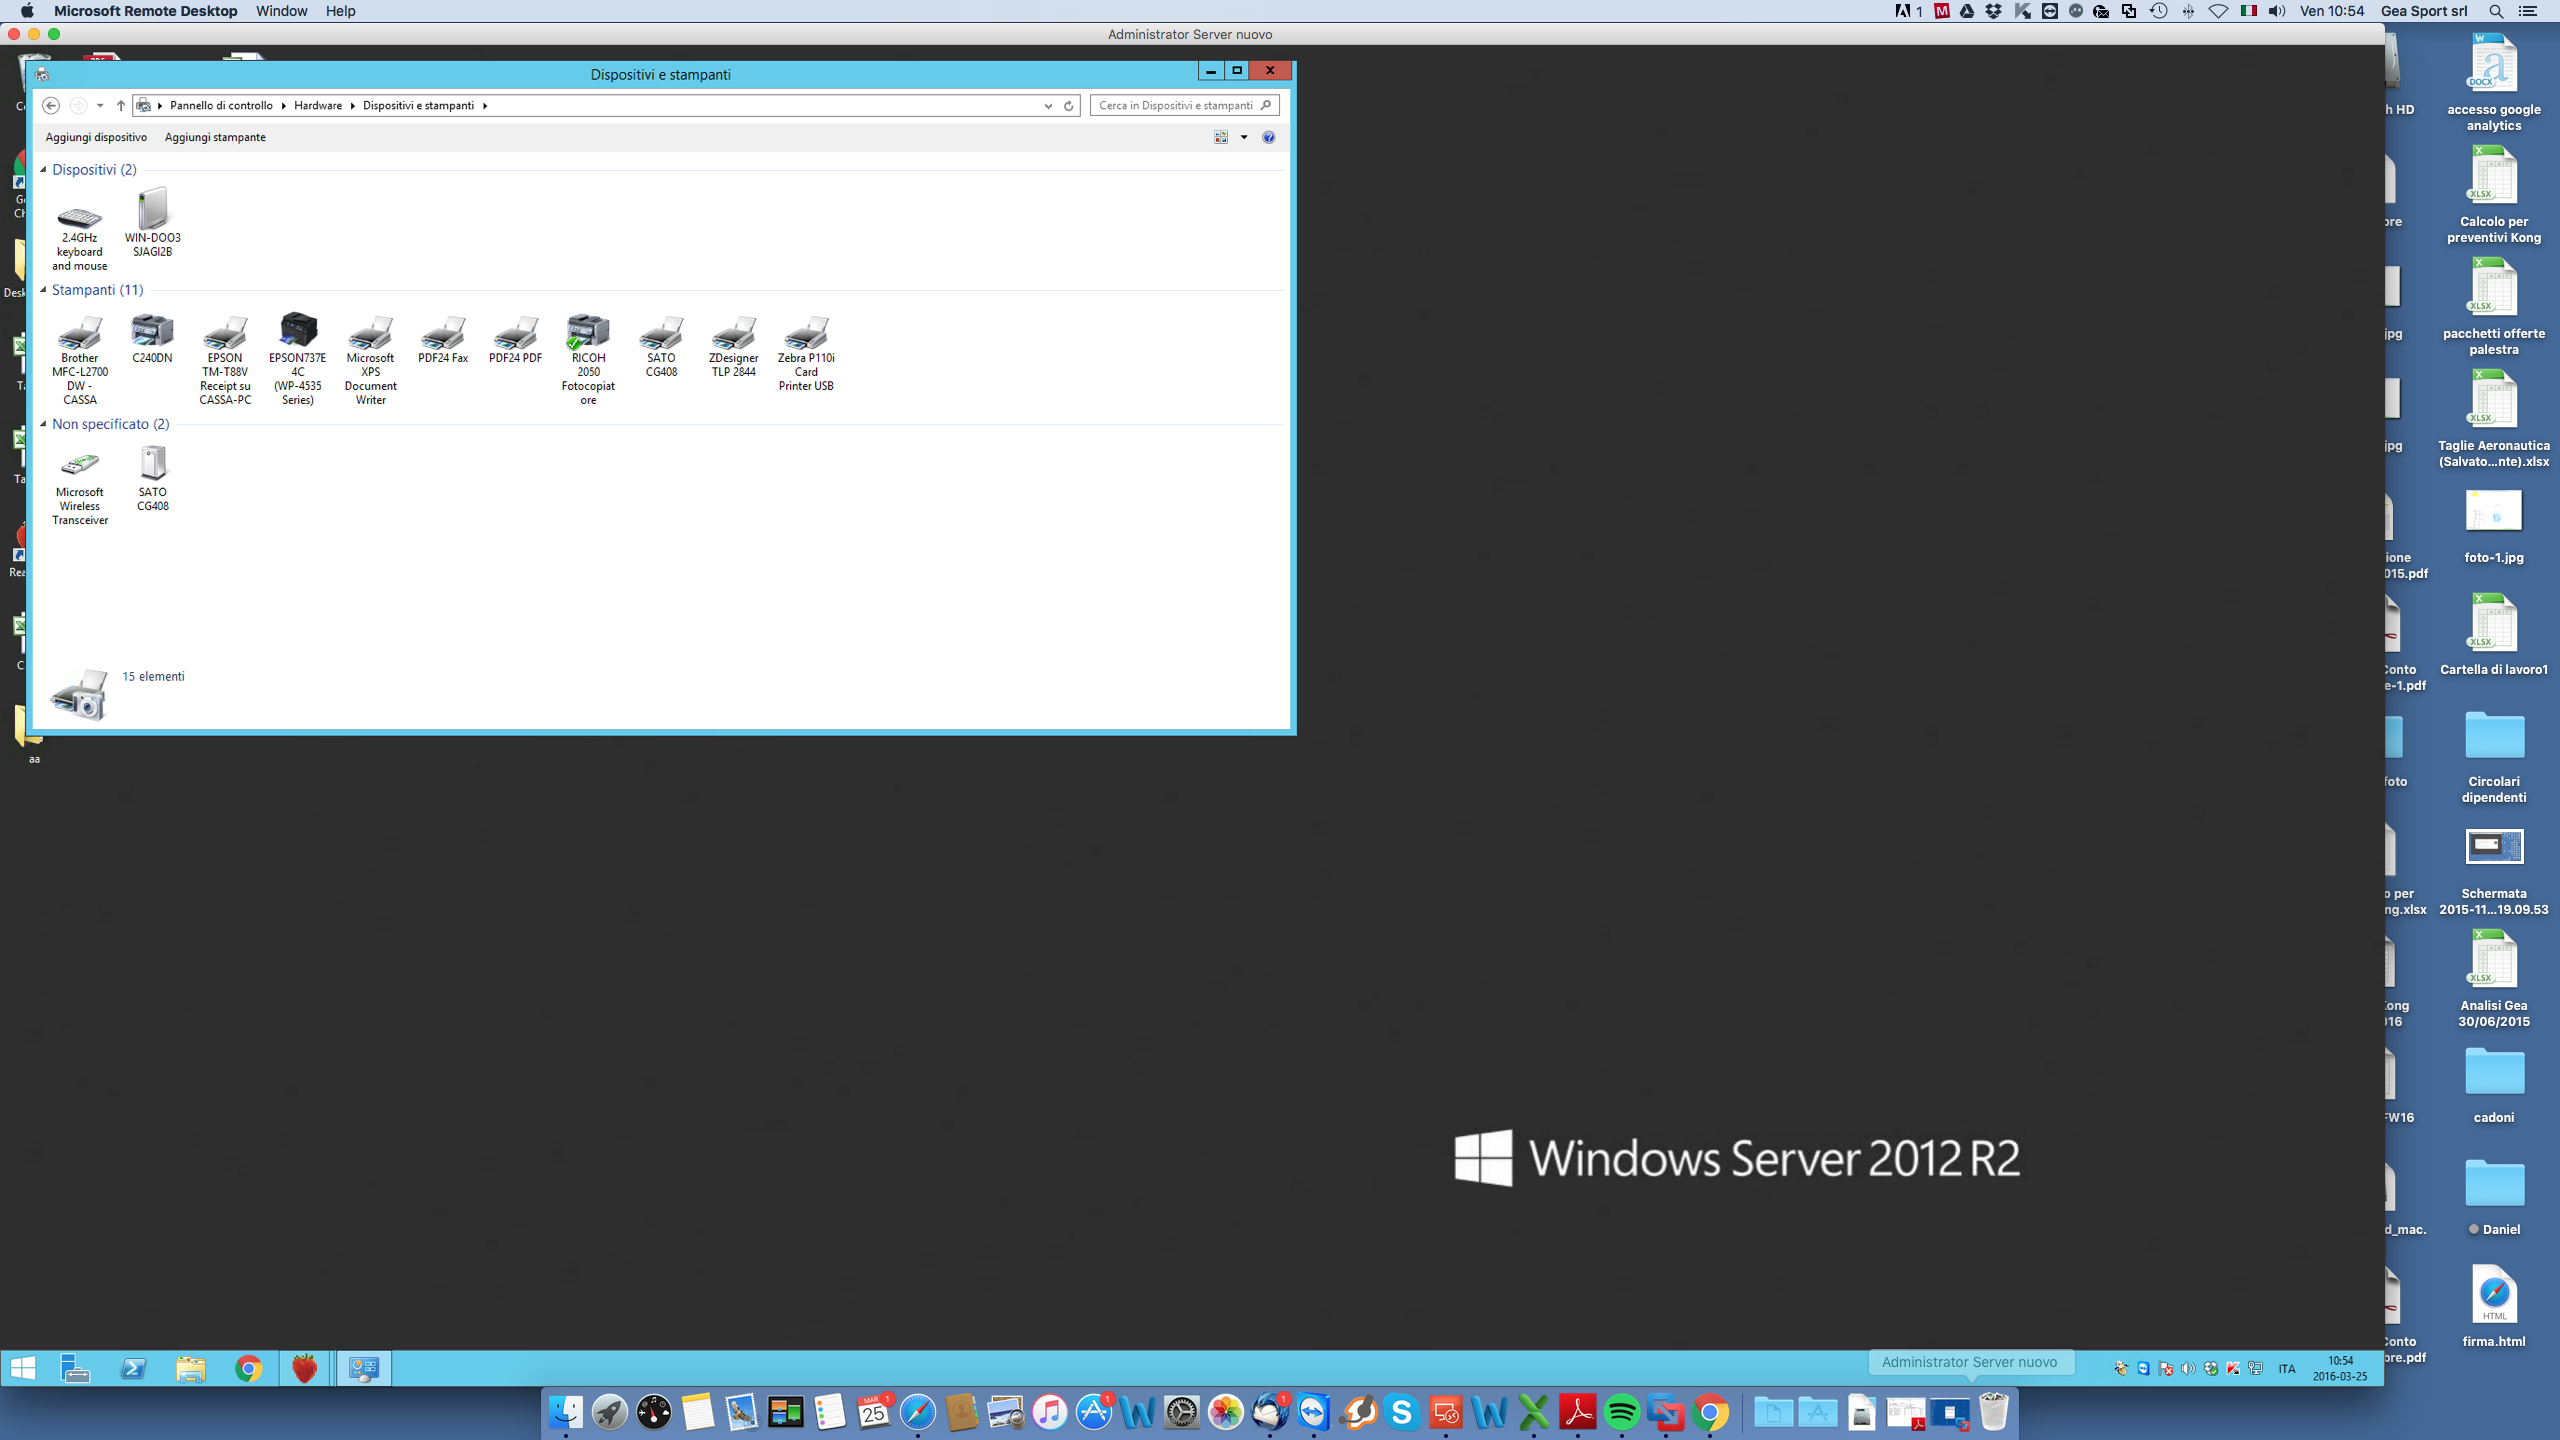Select SATO CG408 under Non specificato

click(x=152, y=479)
